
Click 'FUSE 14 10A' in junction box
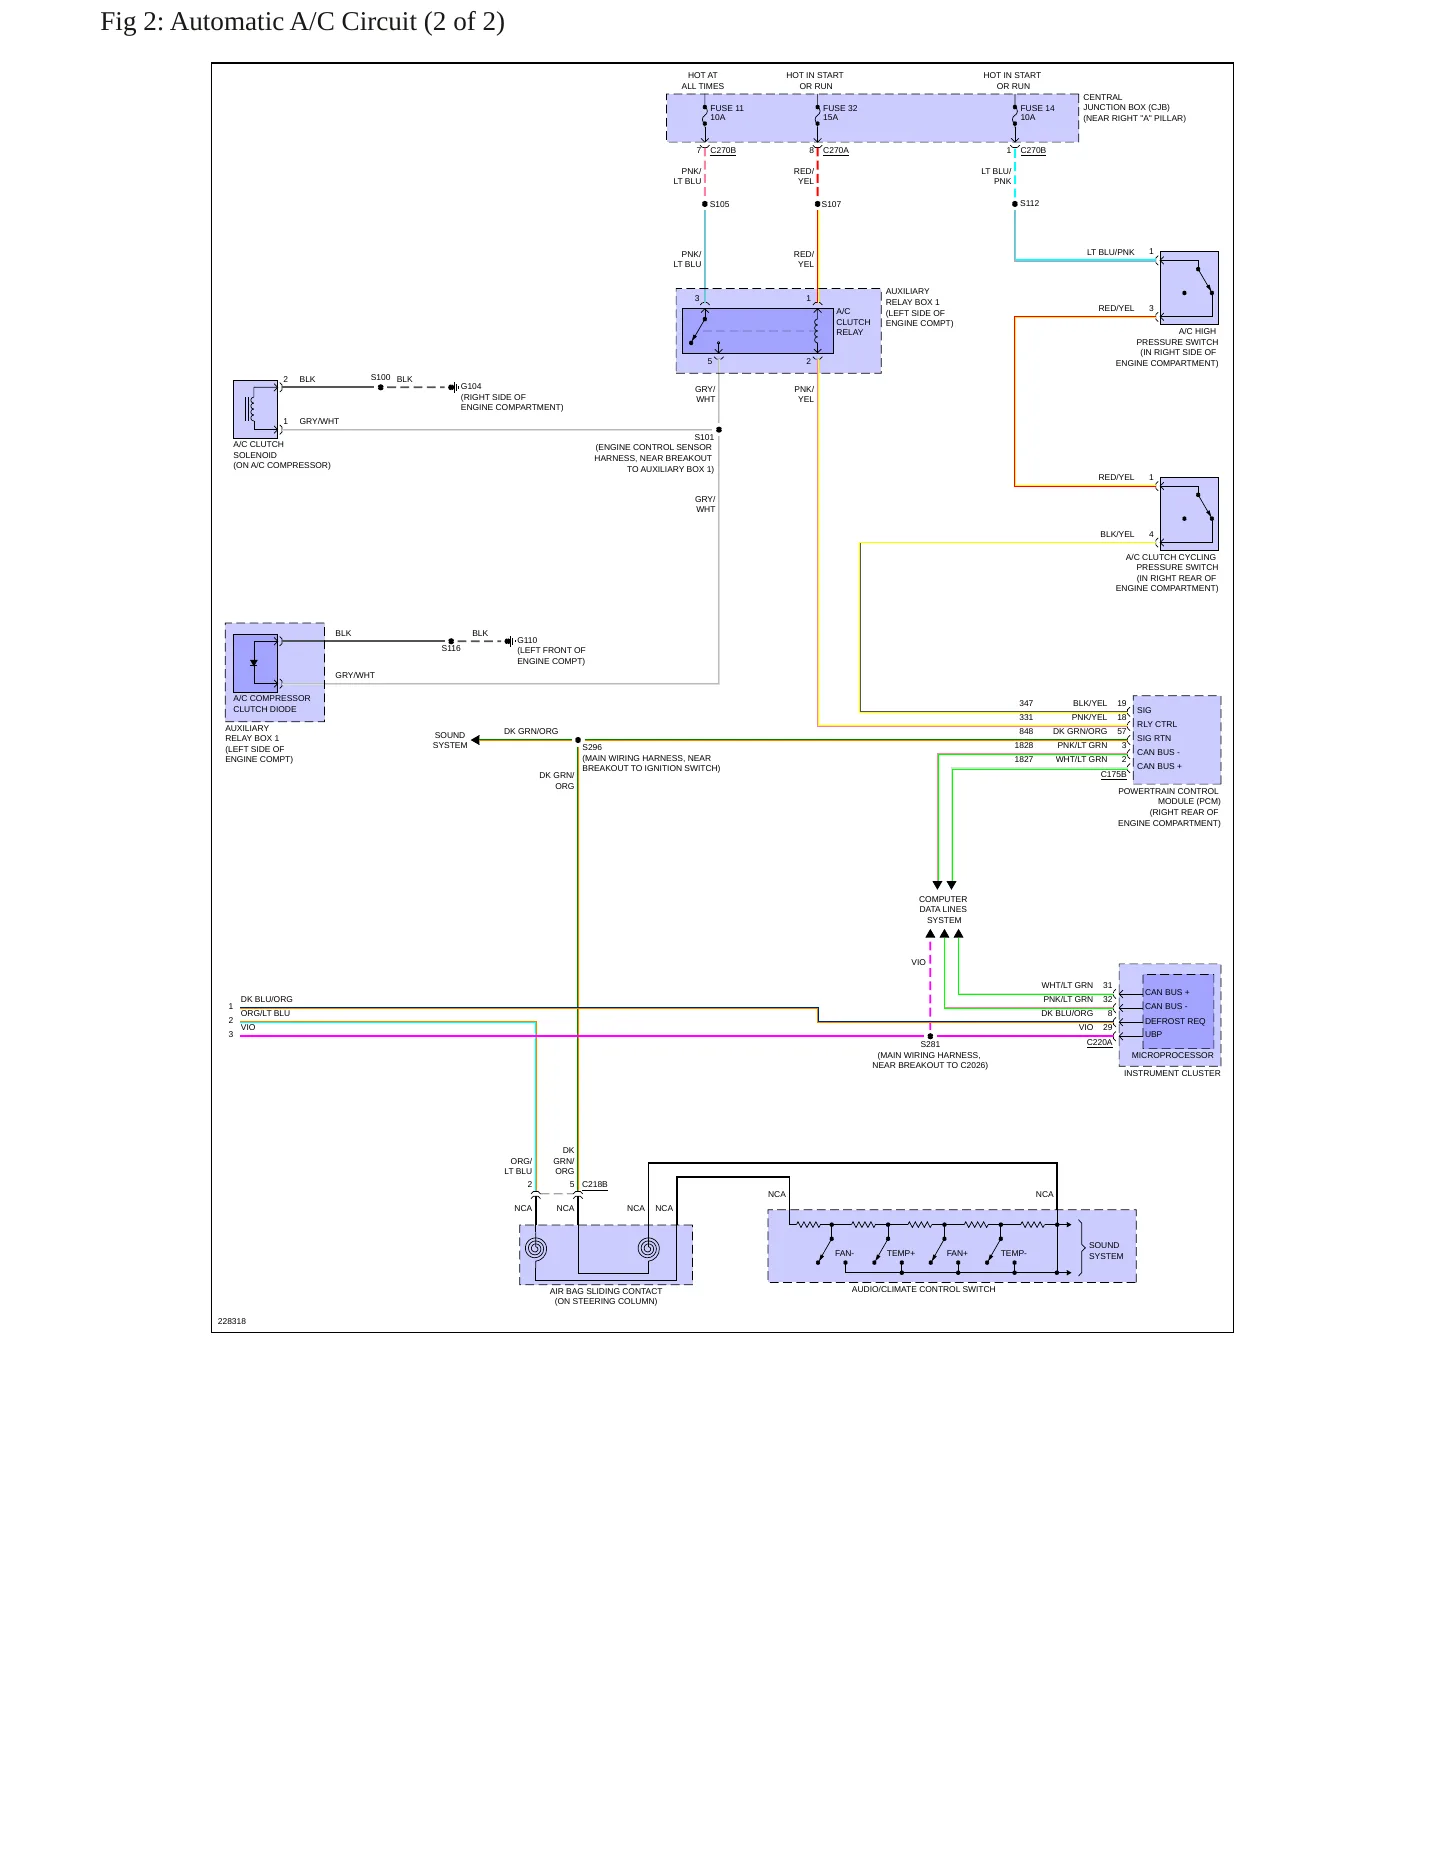pyautogui.click(x=1036, y=113)
